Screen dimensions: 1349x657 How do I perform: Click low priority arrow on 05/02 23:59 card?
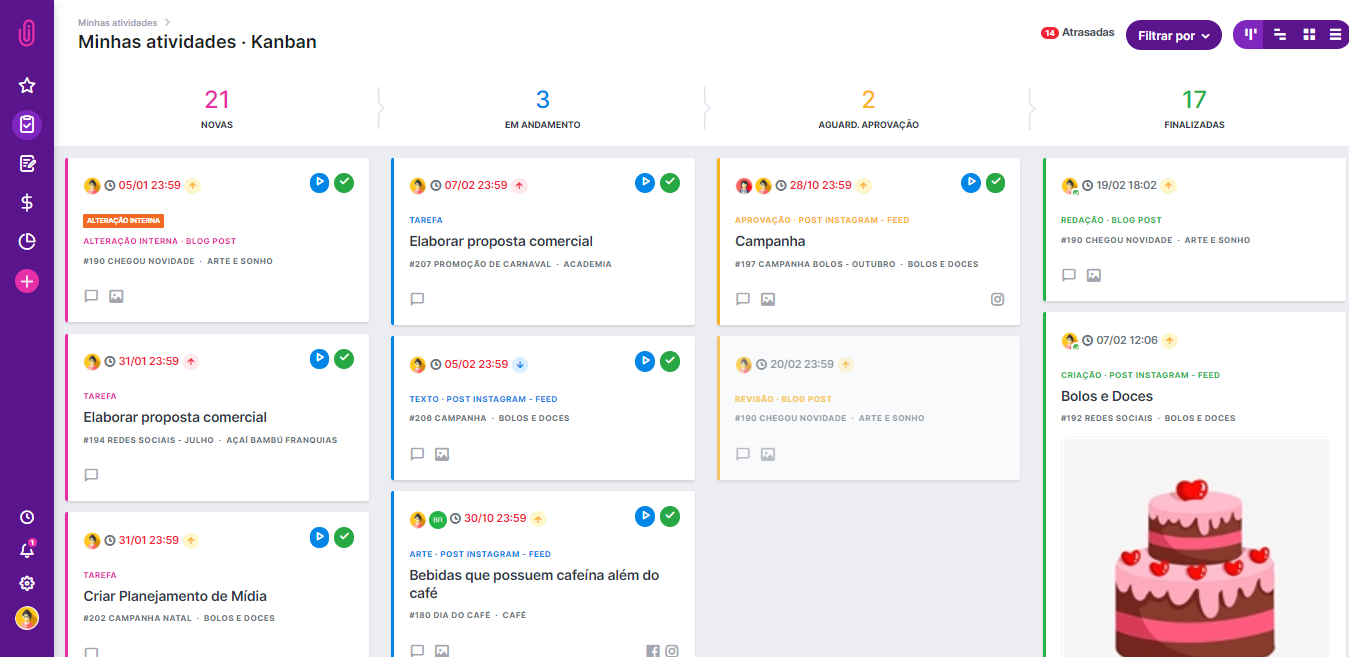[x=520, y=364]
